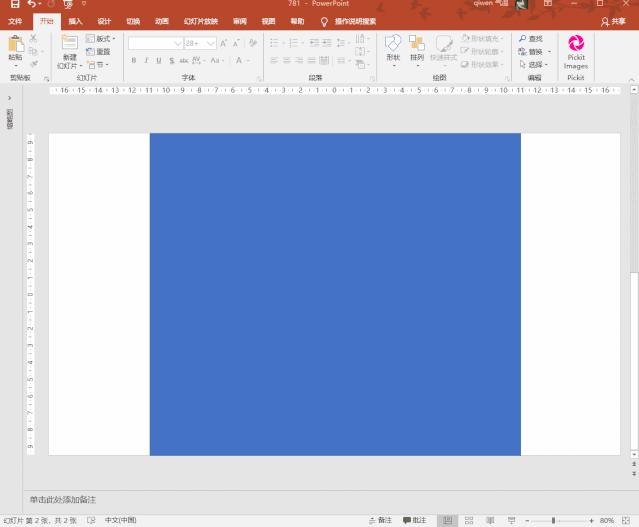Expand the Select (选择) dropdown
This screenshot has width=639, height=527.
[x=535, y=65]
